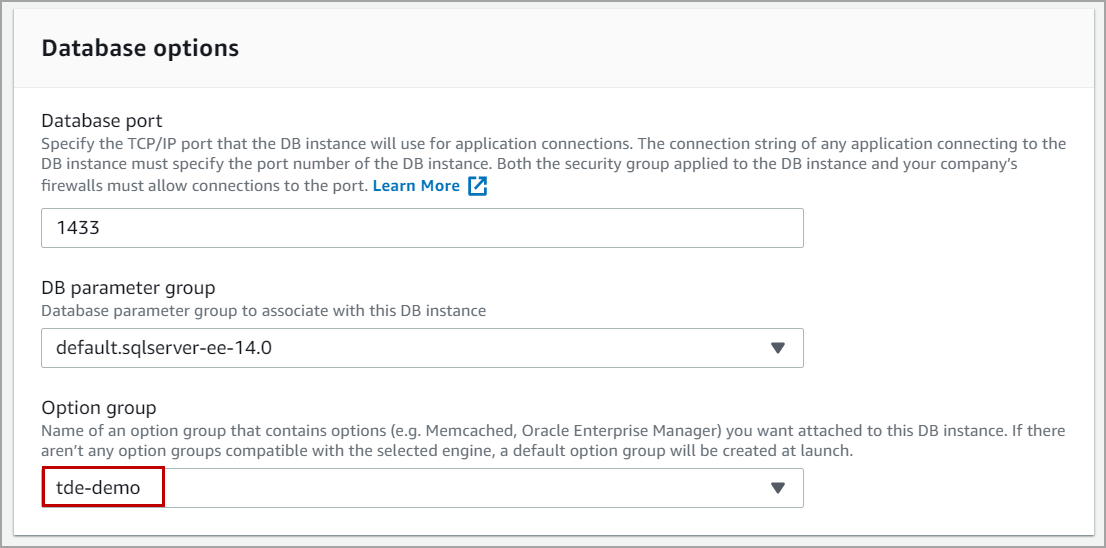Click the parameter group helper text
The height and width of the screenshot is (548, 1106).
click(263, 311)
